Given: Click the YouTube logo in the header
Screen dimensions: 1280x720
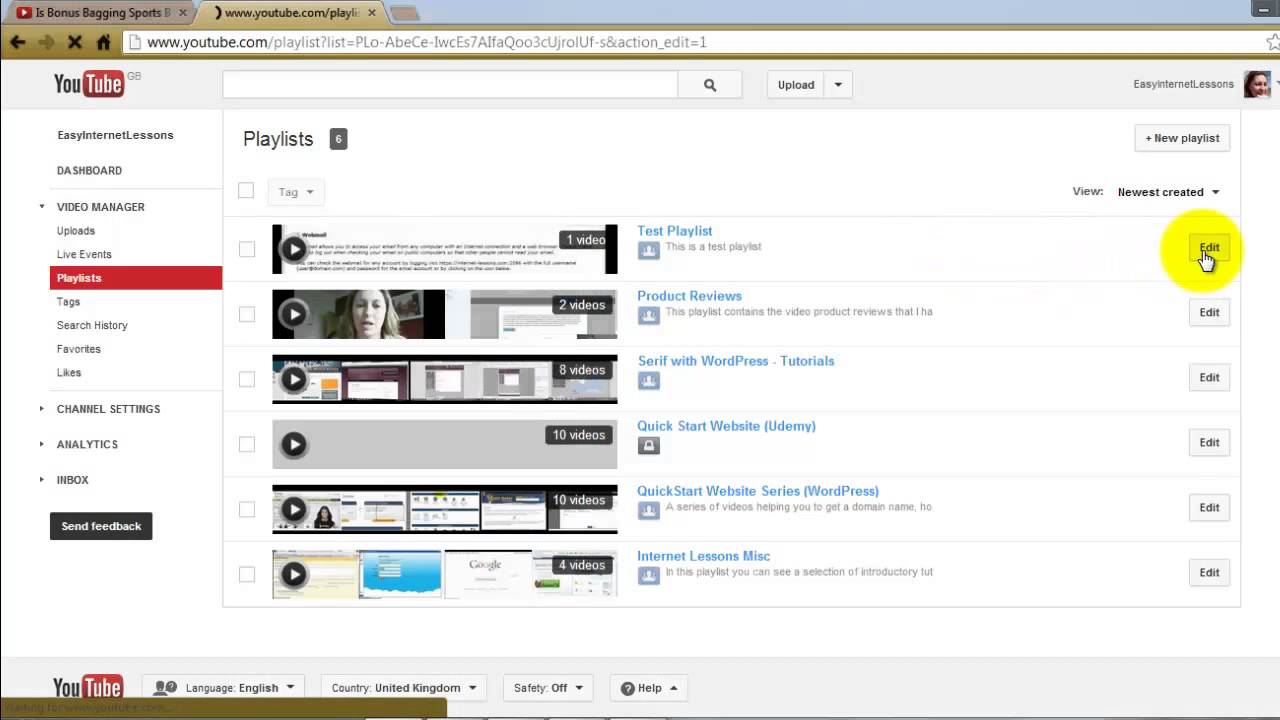Looking at the screenshot, I should [x=89, y=84].
